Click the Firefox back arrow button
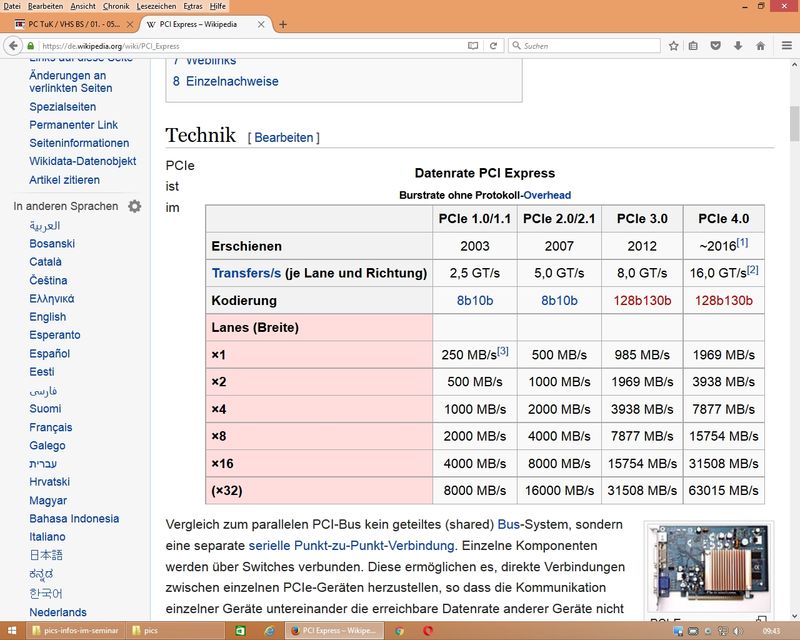The height and width of the screenshot is (640, 800). 11,45
